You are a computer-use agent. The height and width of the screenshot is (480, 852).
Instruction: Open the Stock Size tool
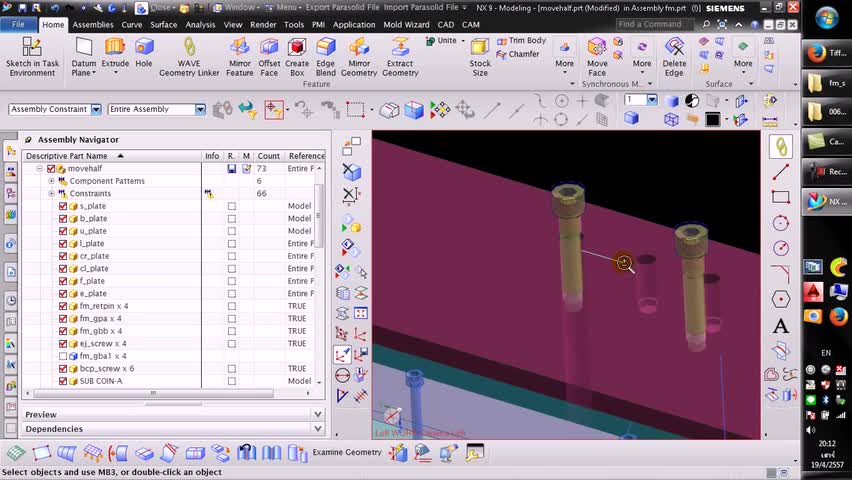click(x=480, y=57)
